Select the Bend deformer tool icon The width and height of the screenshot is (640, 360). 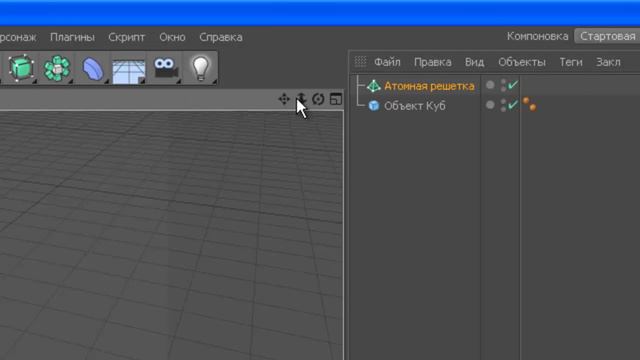pyautogui.click(x=93, y=69)
